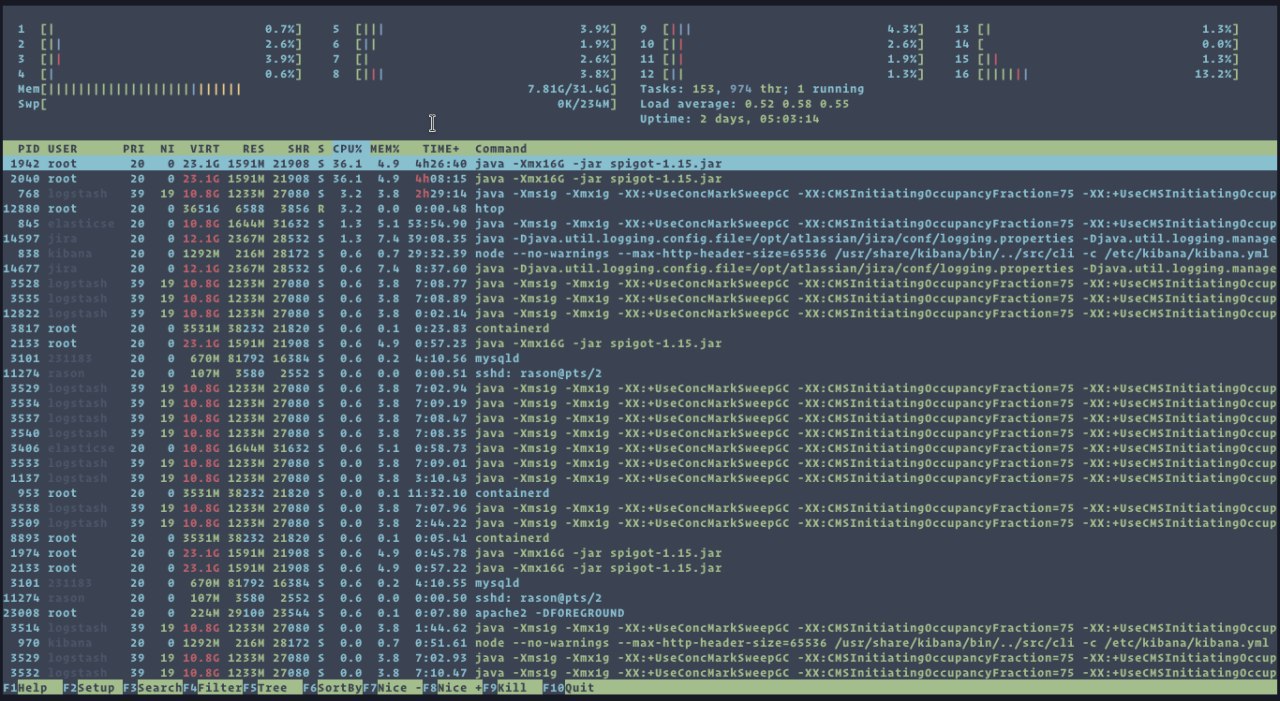
Task: Select logstash process row PID 3535
Action: pos(640,298)
